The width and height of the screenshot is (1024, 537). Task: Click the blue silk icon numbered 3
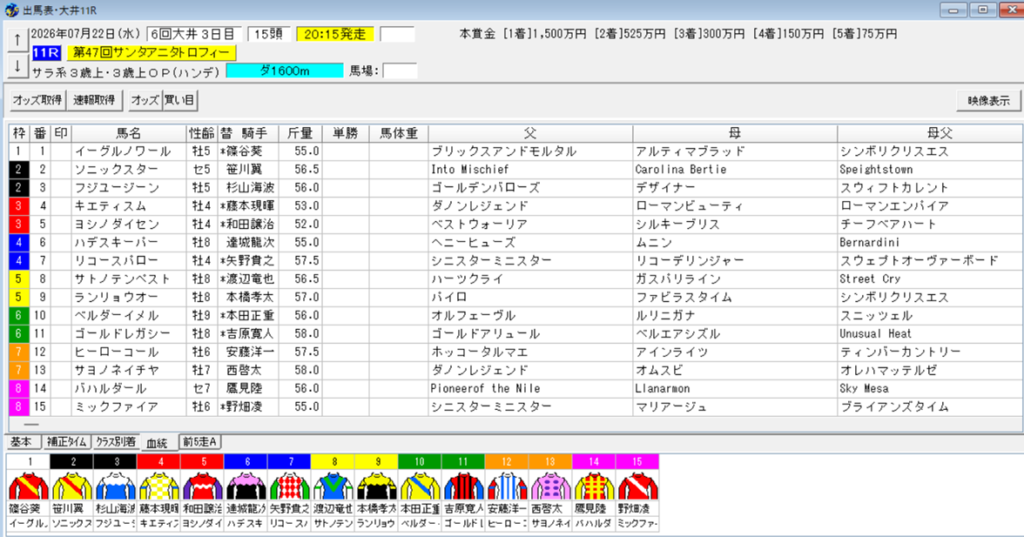[x=116, y=486]
